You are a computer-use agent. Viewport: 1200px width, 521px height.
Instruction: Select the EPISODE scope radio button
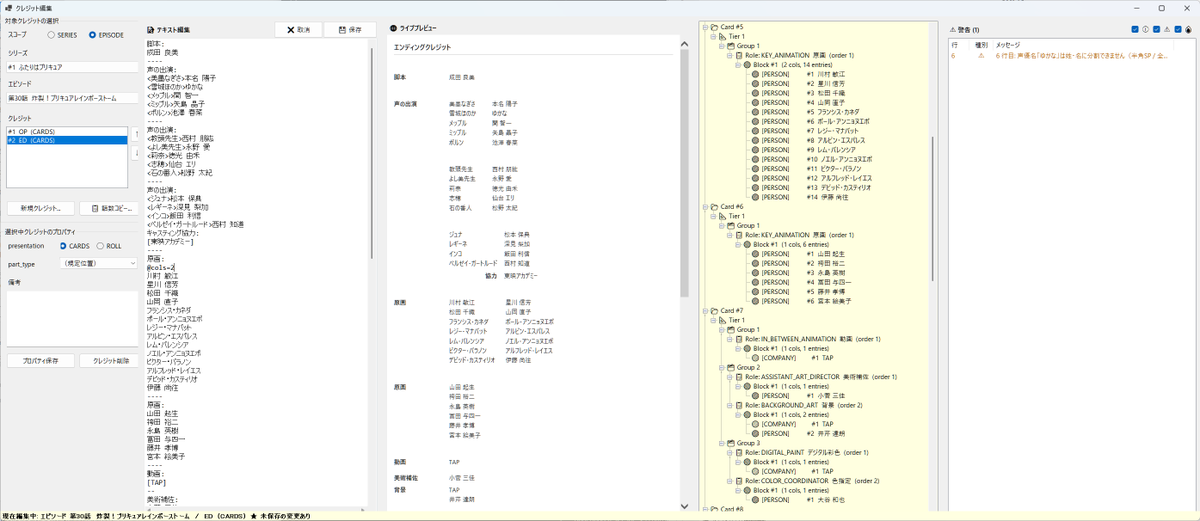point(93,35)
